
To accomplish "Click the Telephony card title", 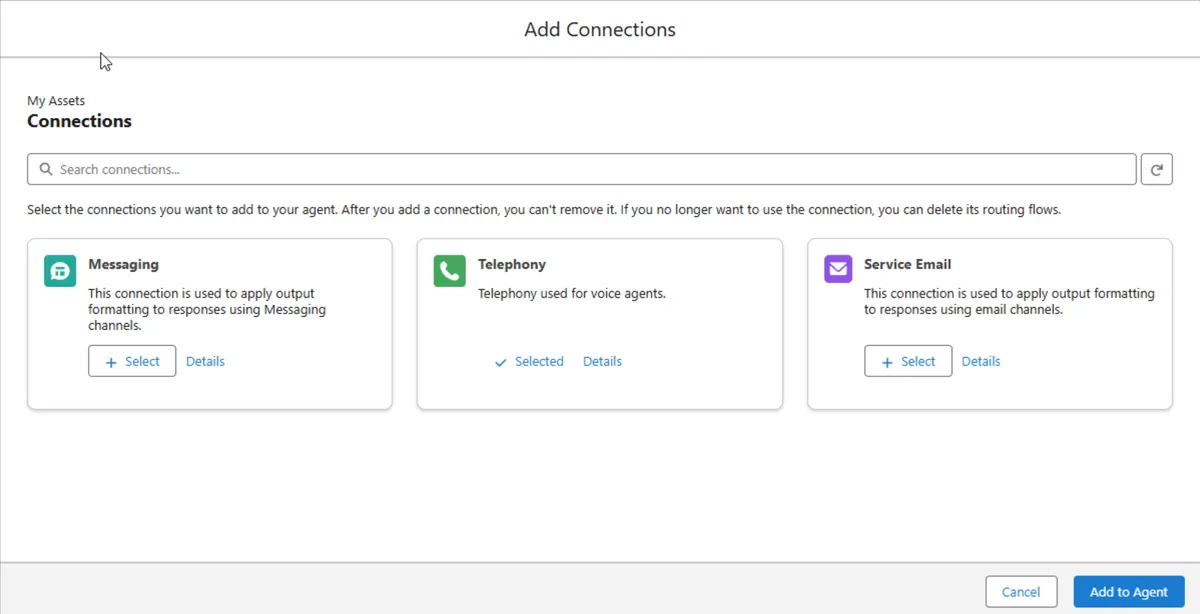I will (x=511, y=264).
